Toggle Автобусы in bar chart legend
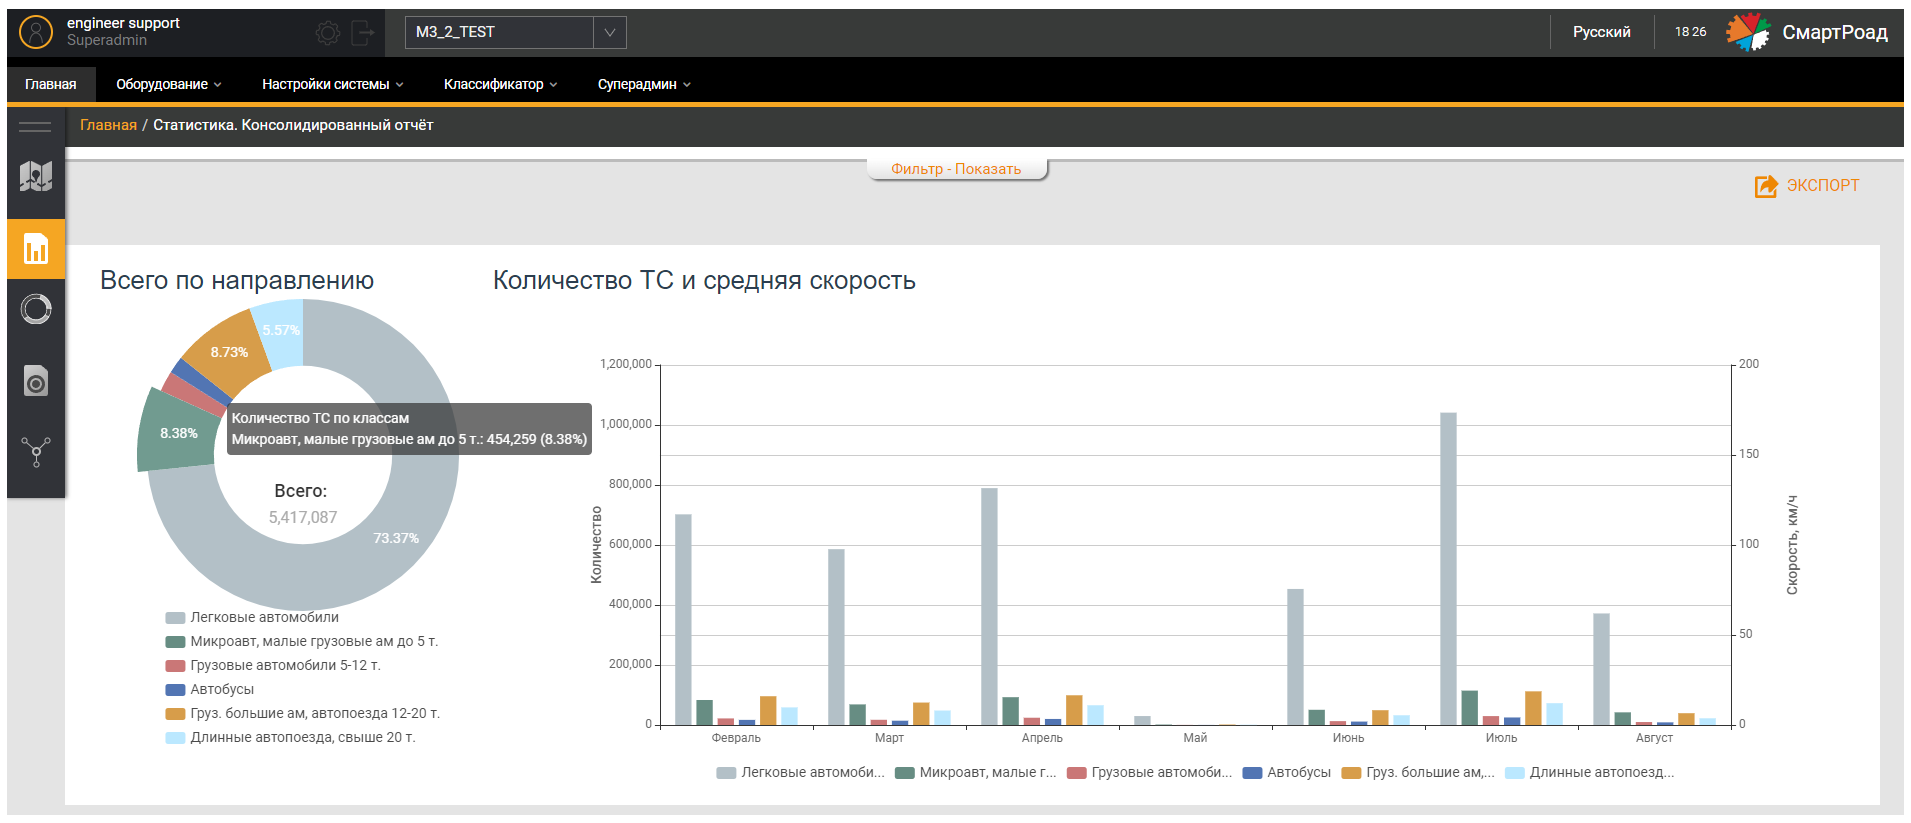 pyautogui.click(x=1287, y=773)
